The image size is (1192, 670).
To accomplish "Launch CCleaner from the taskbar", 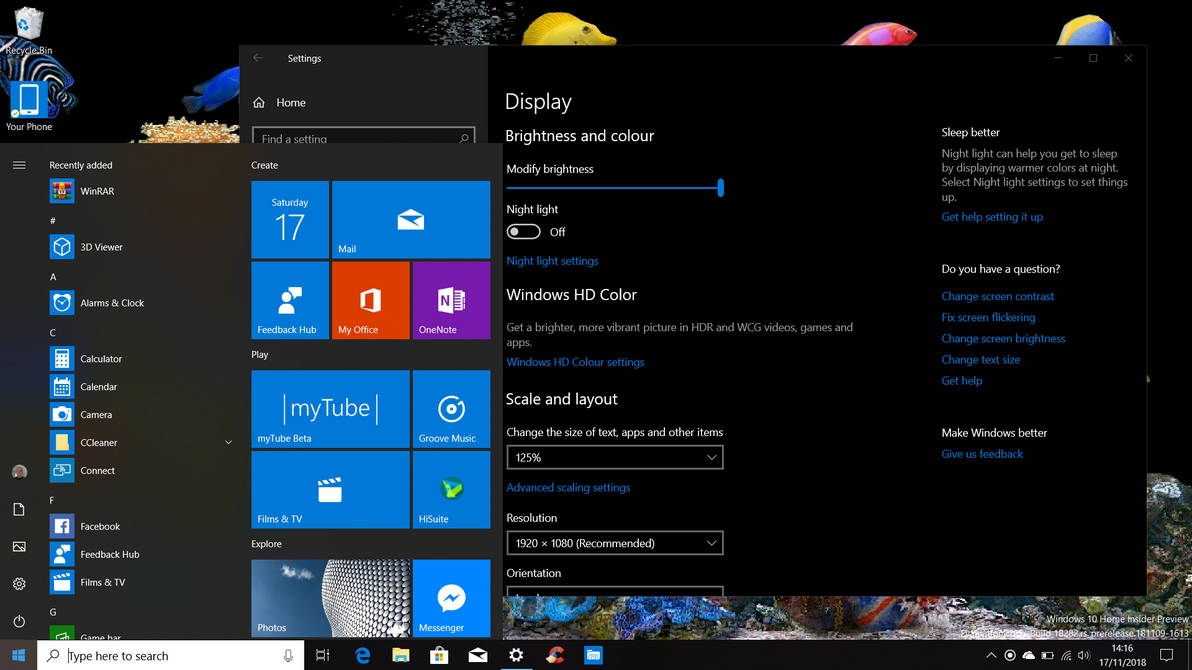I will coord(555,655).
